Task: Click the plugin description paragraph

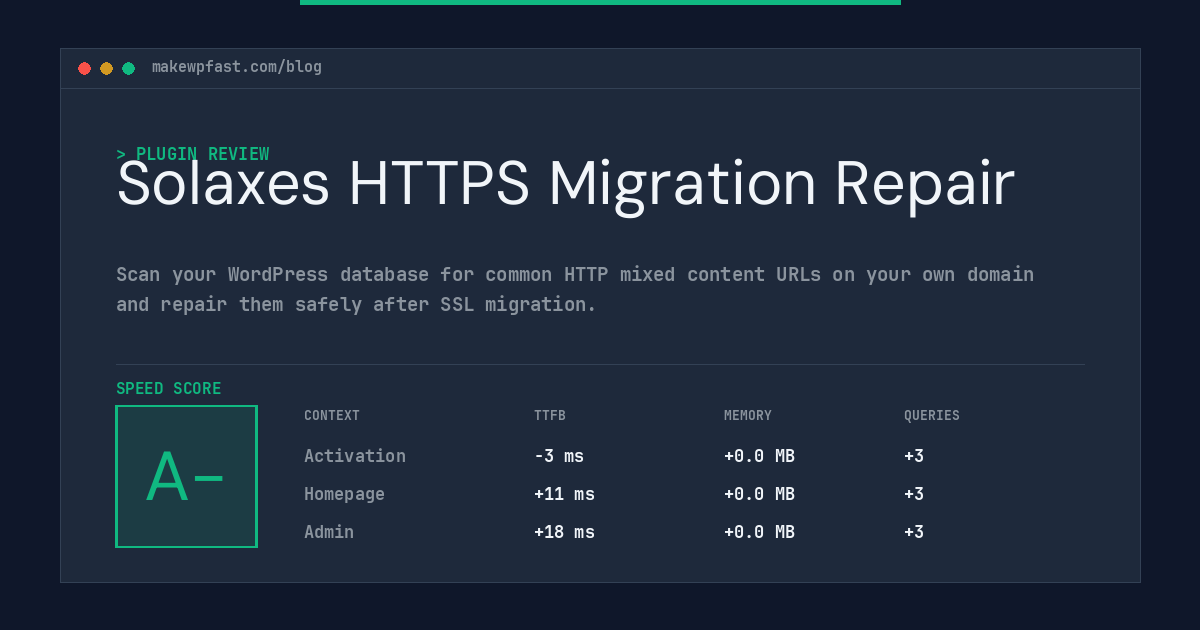Action: (575, 289)
